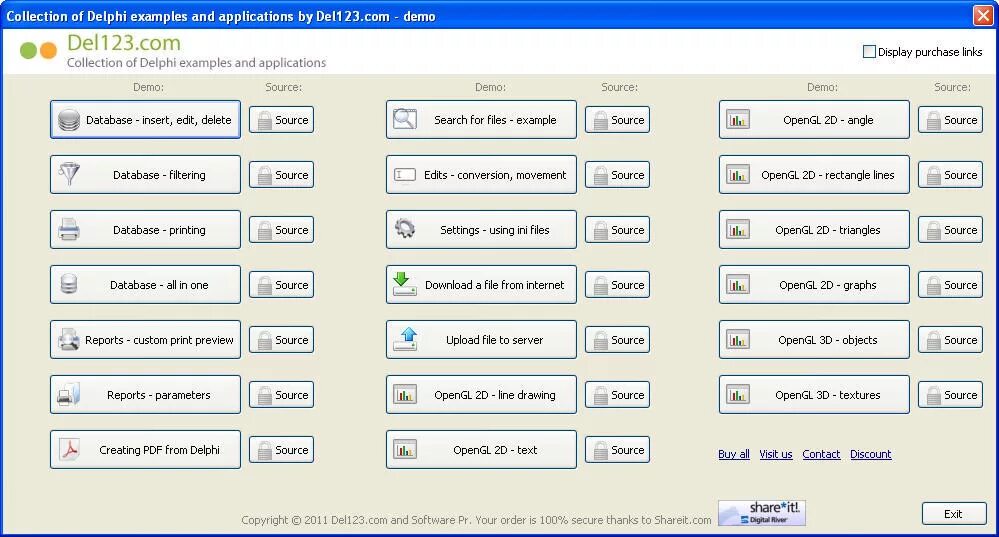This screenshot has width=999, height=537.
Task: Open Source for Edits - conversion, movement
Action: tap(617, 175)
